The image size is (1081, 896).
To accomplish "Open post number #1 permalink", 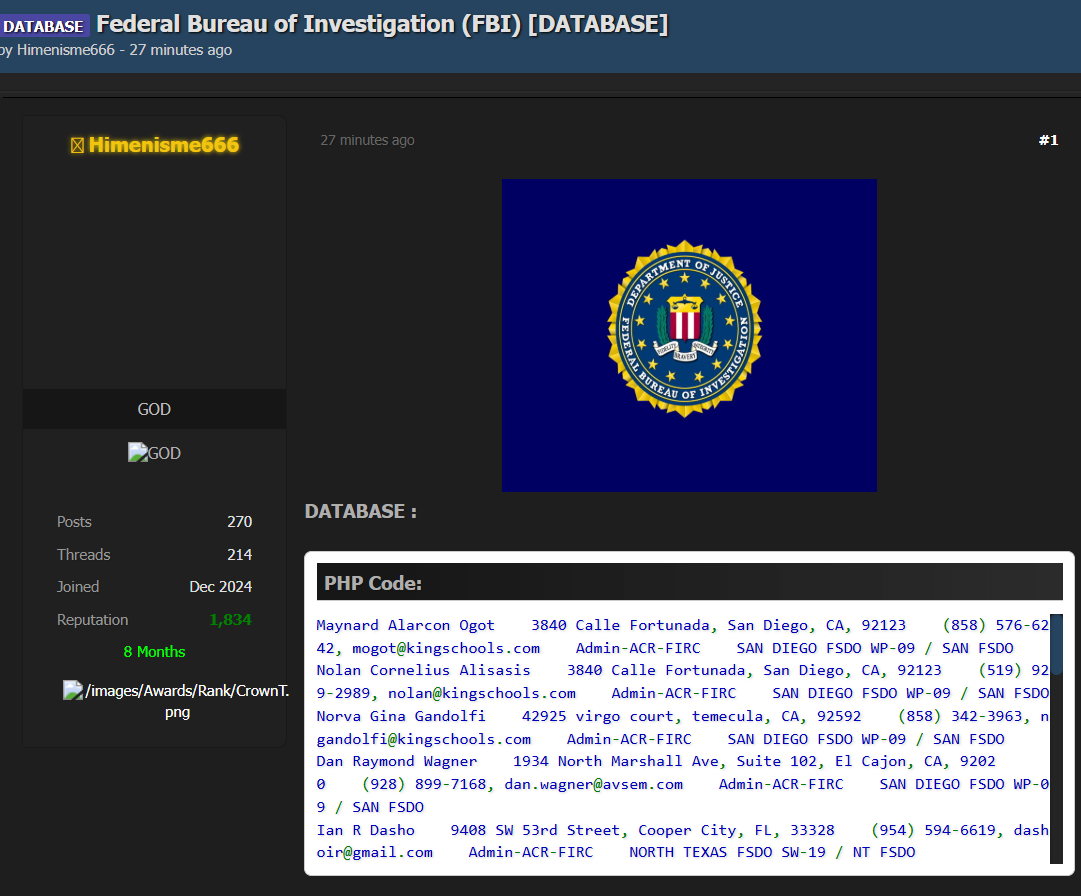I will (1048, 140).
